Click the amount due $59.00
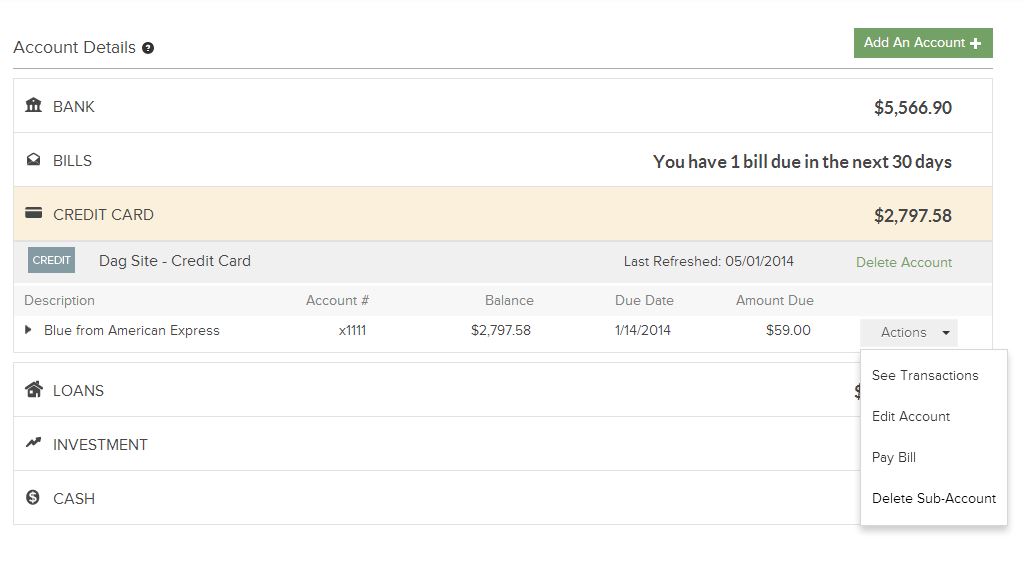Viewport: 1024px width, 564px height. (788, 330)
